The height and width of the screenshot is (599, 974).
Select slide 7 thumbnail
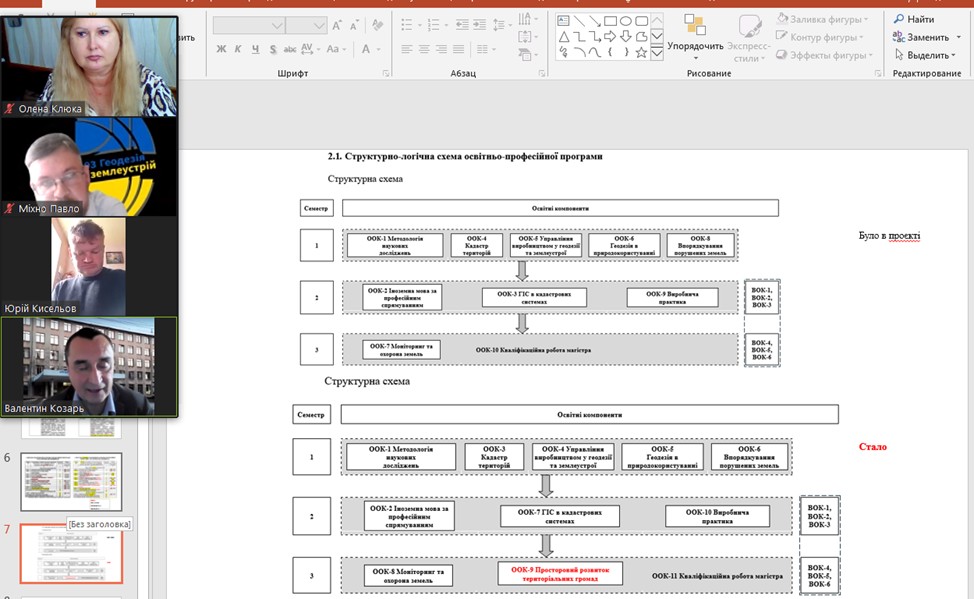(71, 553)
